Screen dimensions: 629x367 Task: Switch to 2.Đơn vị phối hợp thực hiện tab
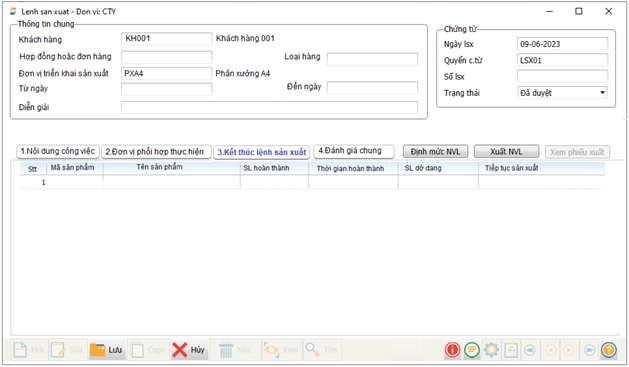point(156,152)
